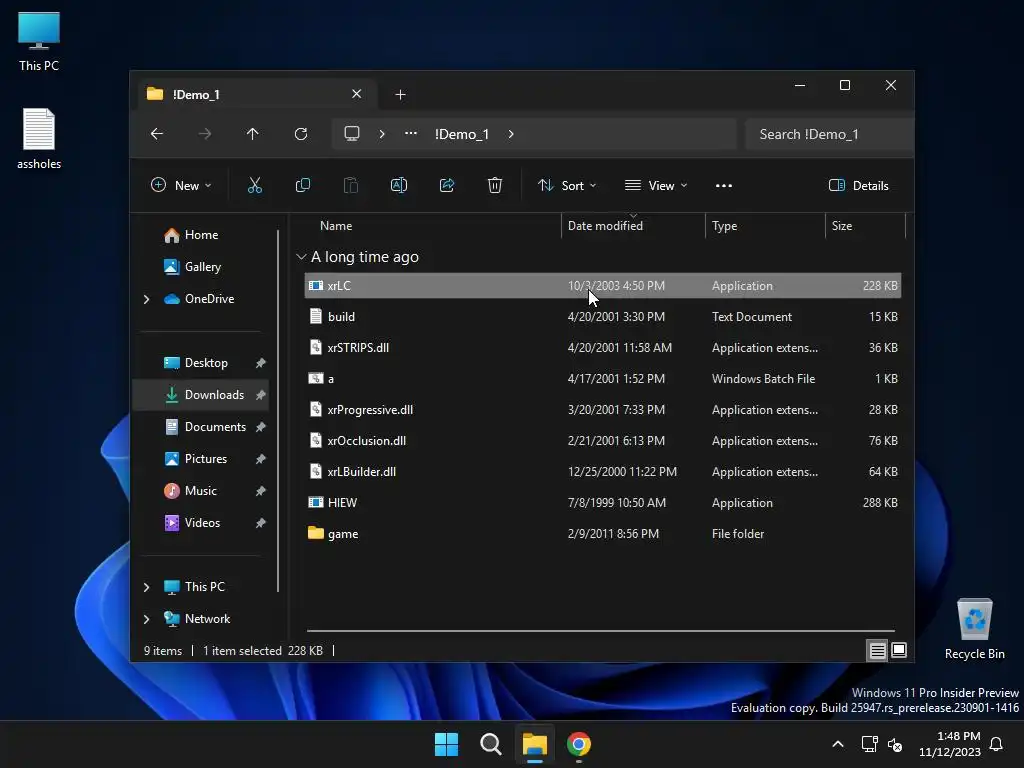The width and height of the screenshot is (1024, 768).
Task: Click the Copy icon in toolbar
Action: tap(302, 185)
